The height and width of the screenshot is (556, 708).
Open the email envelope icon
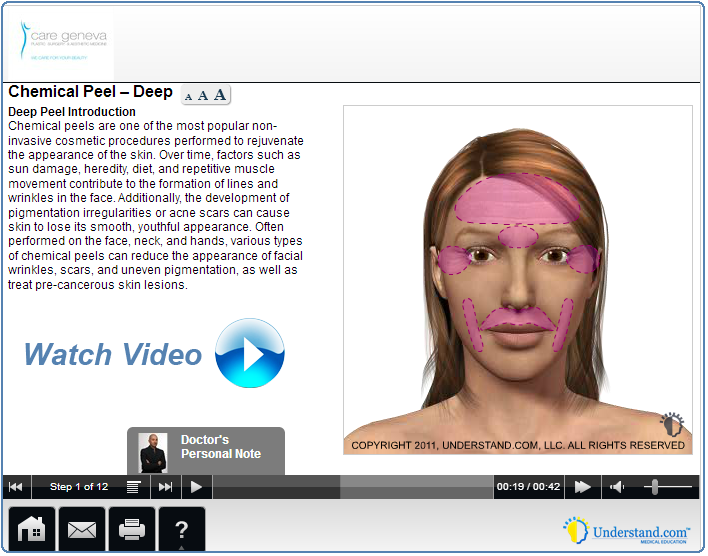[82, 529]
